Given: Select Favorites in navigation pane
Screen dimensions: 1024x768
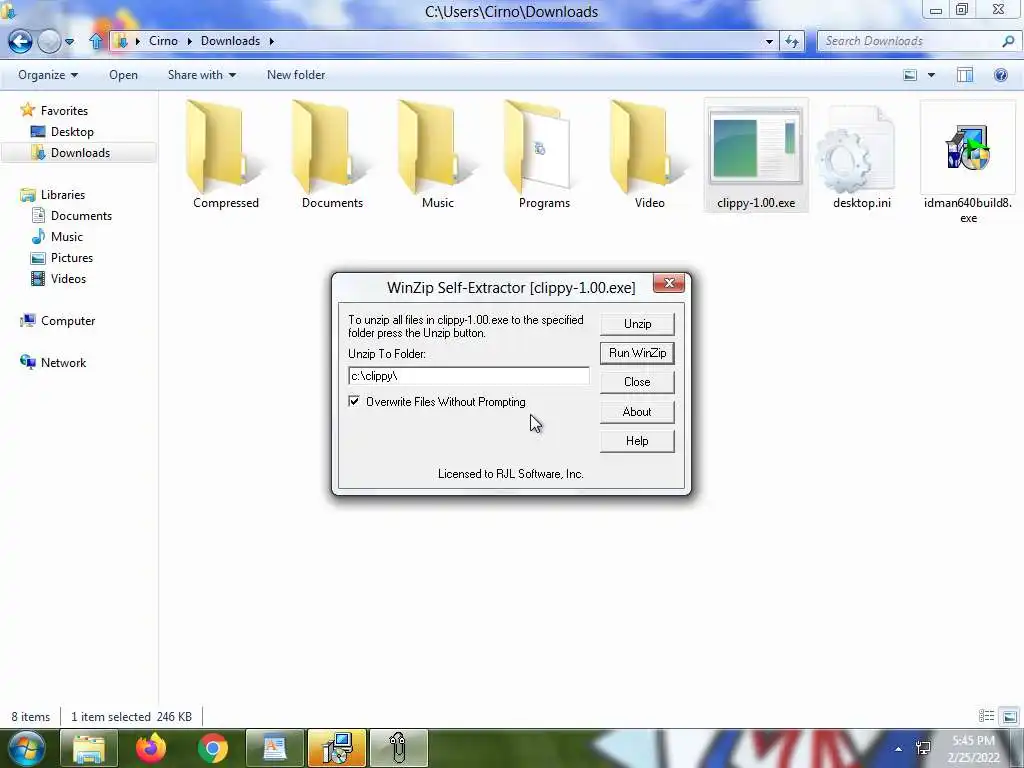Looking at the screenshot, I should point(64,111).
